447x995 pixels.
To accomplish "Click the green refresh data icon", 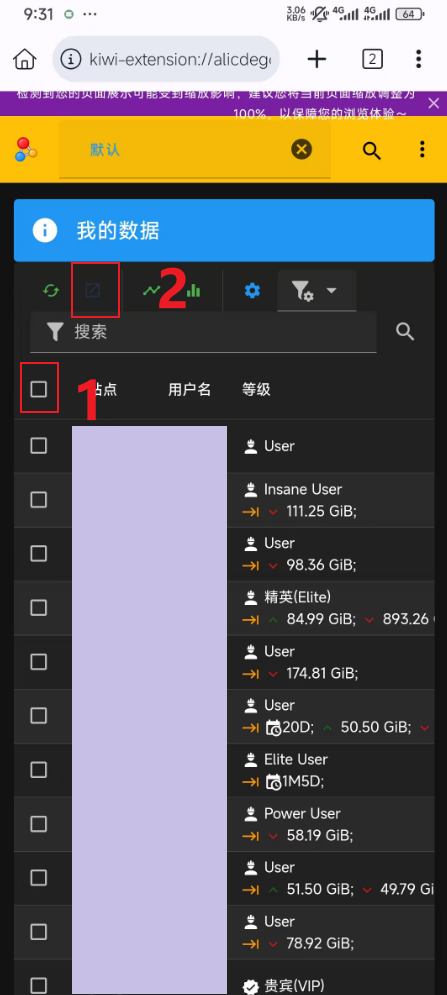I will [51, 291].
